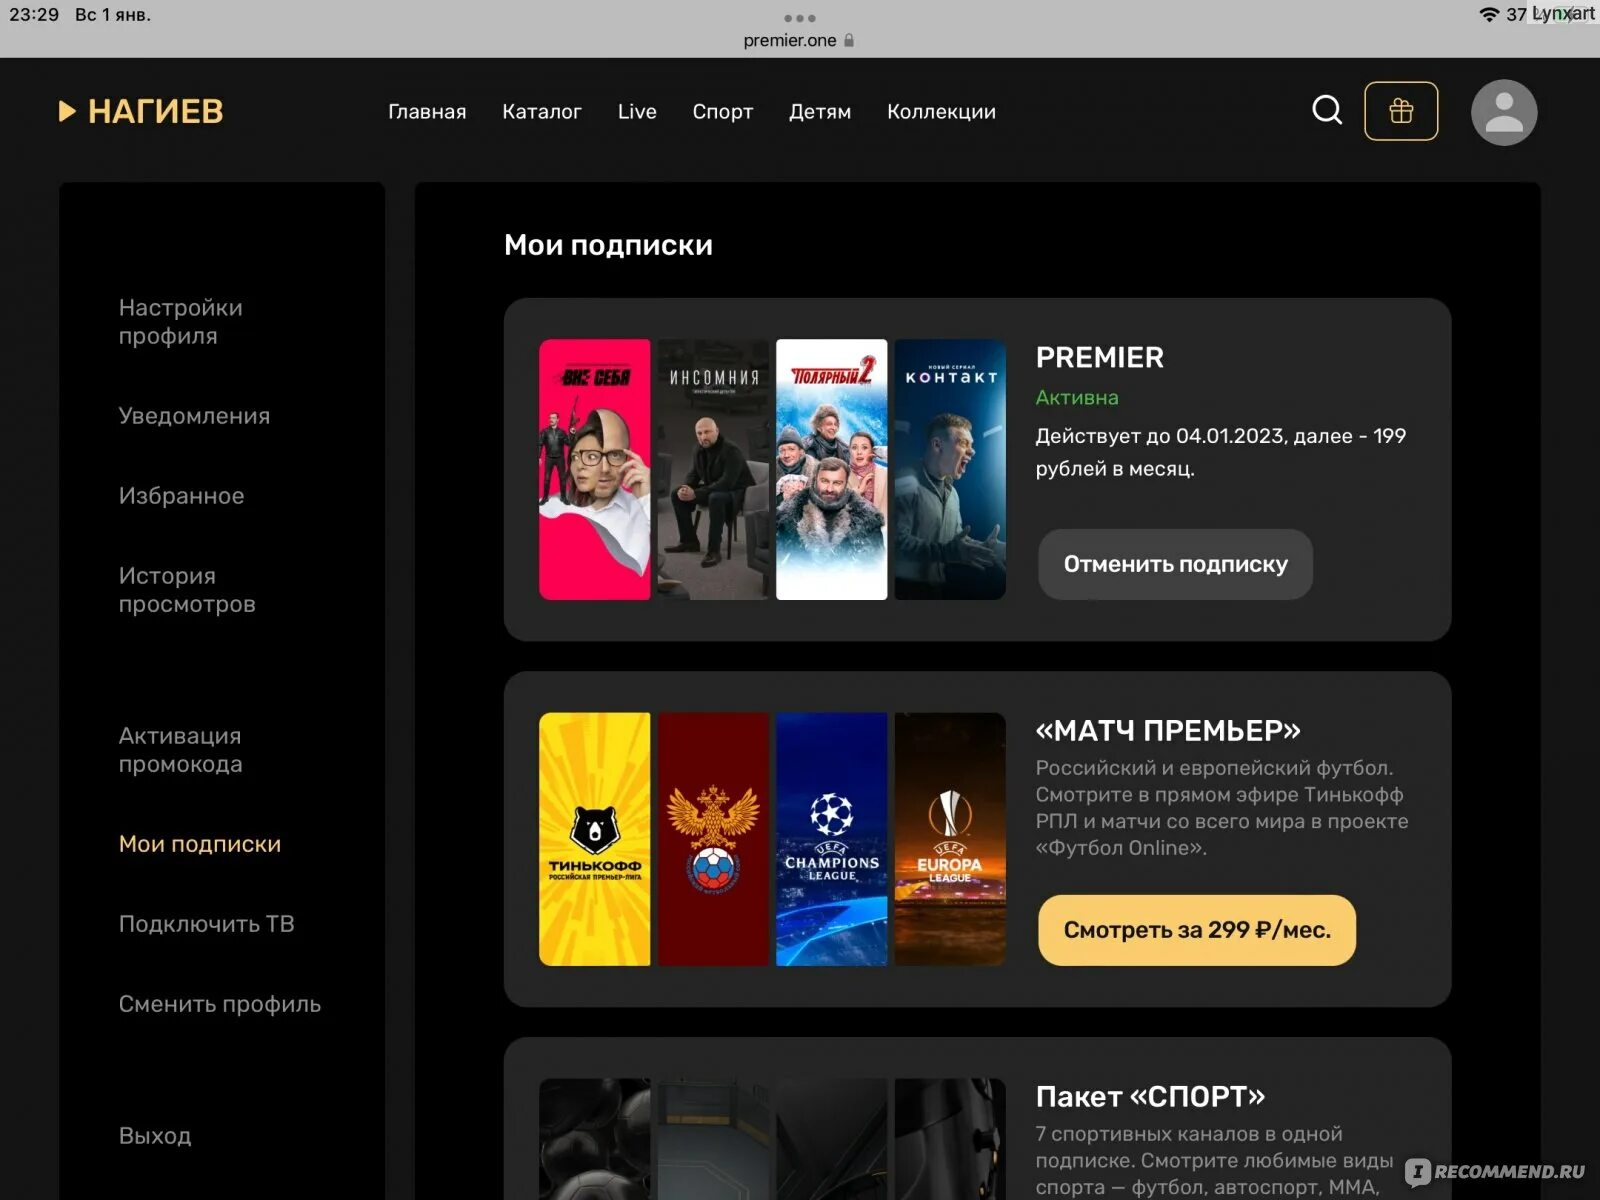
Task: Choose Сменить профиль in the sidebar
Action: [220, 1004]
